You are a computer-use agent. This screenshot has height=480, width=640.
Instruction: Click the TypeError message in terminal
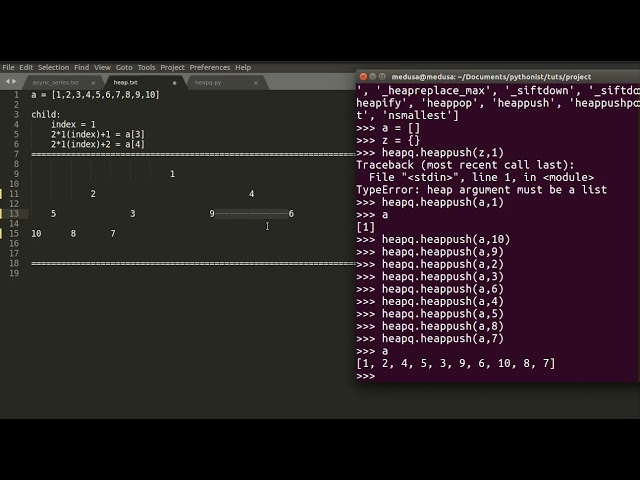click(x=482, y=190)
